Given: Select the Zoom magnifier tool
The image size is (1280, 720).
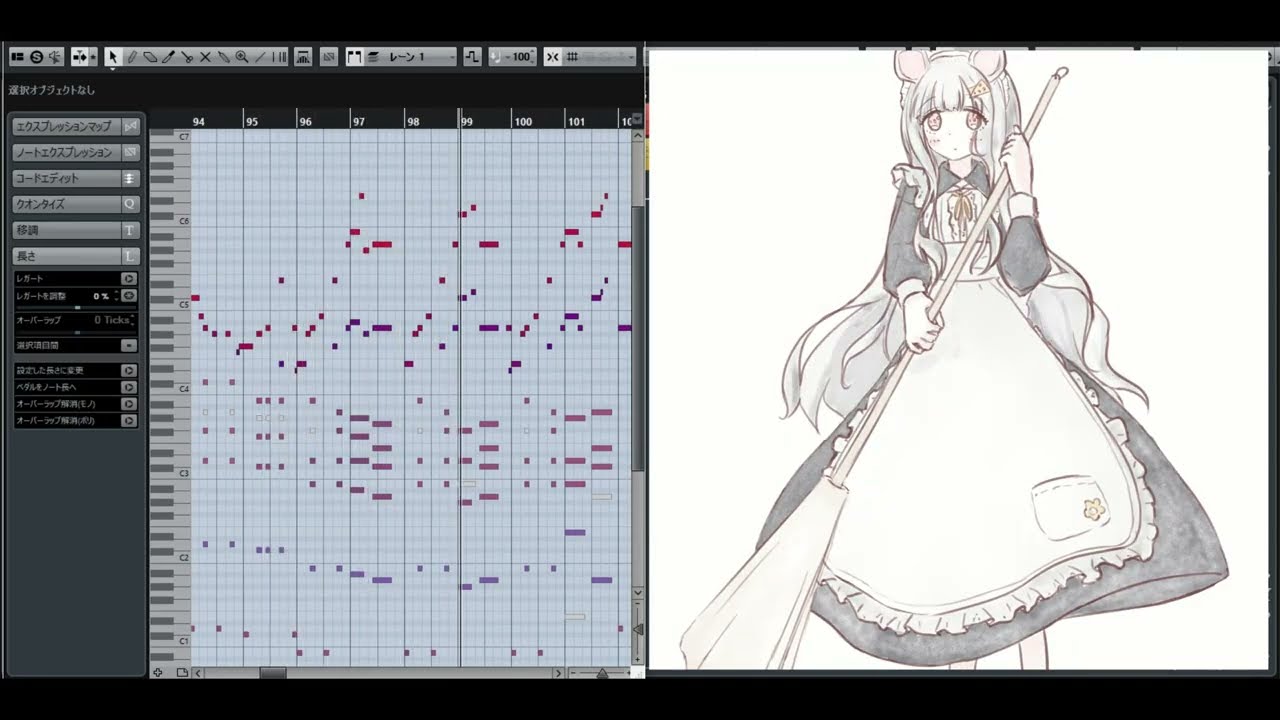Looking at the screenshot, I should 242,57.
